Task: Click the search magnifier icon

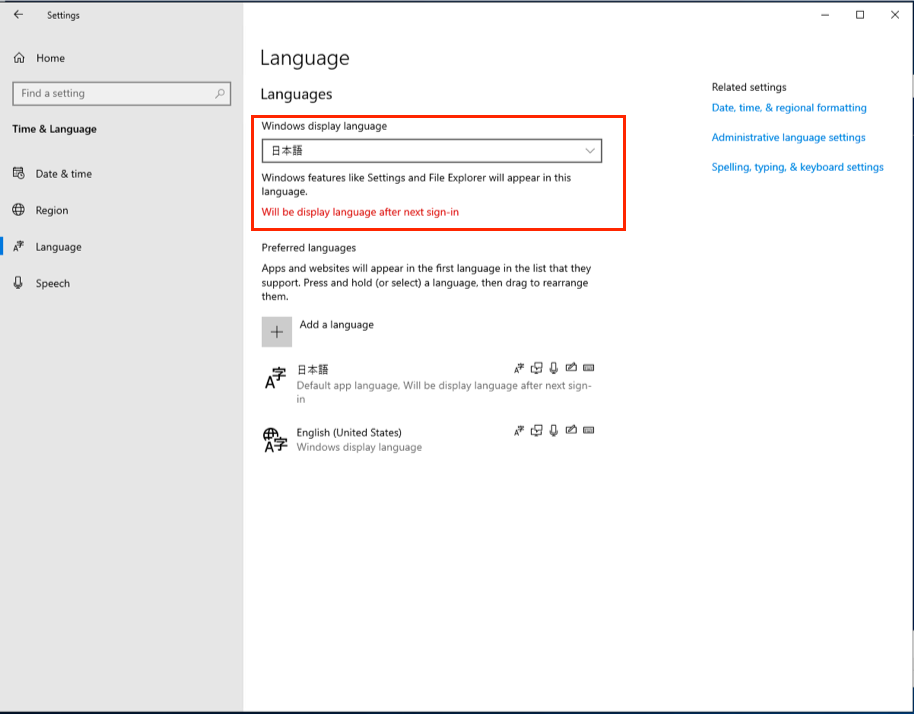Action: tap(219, 93)
